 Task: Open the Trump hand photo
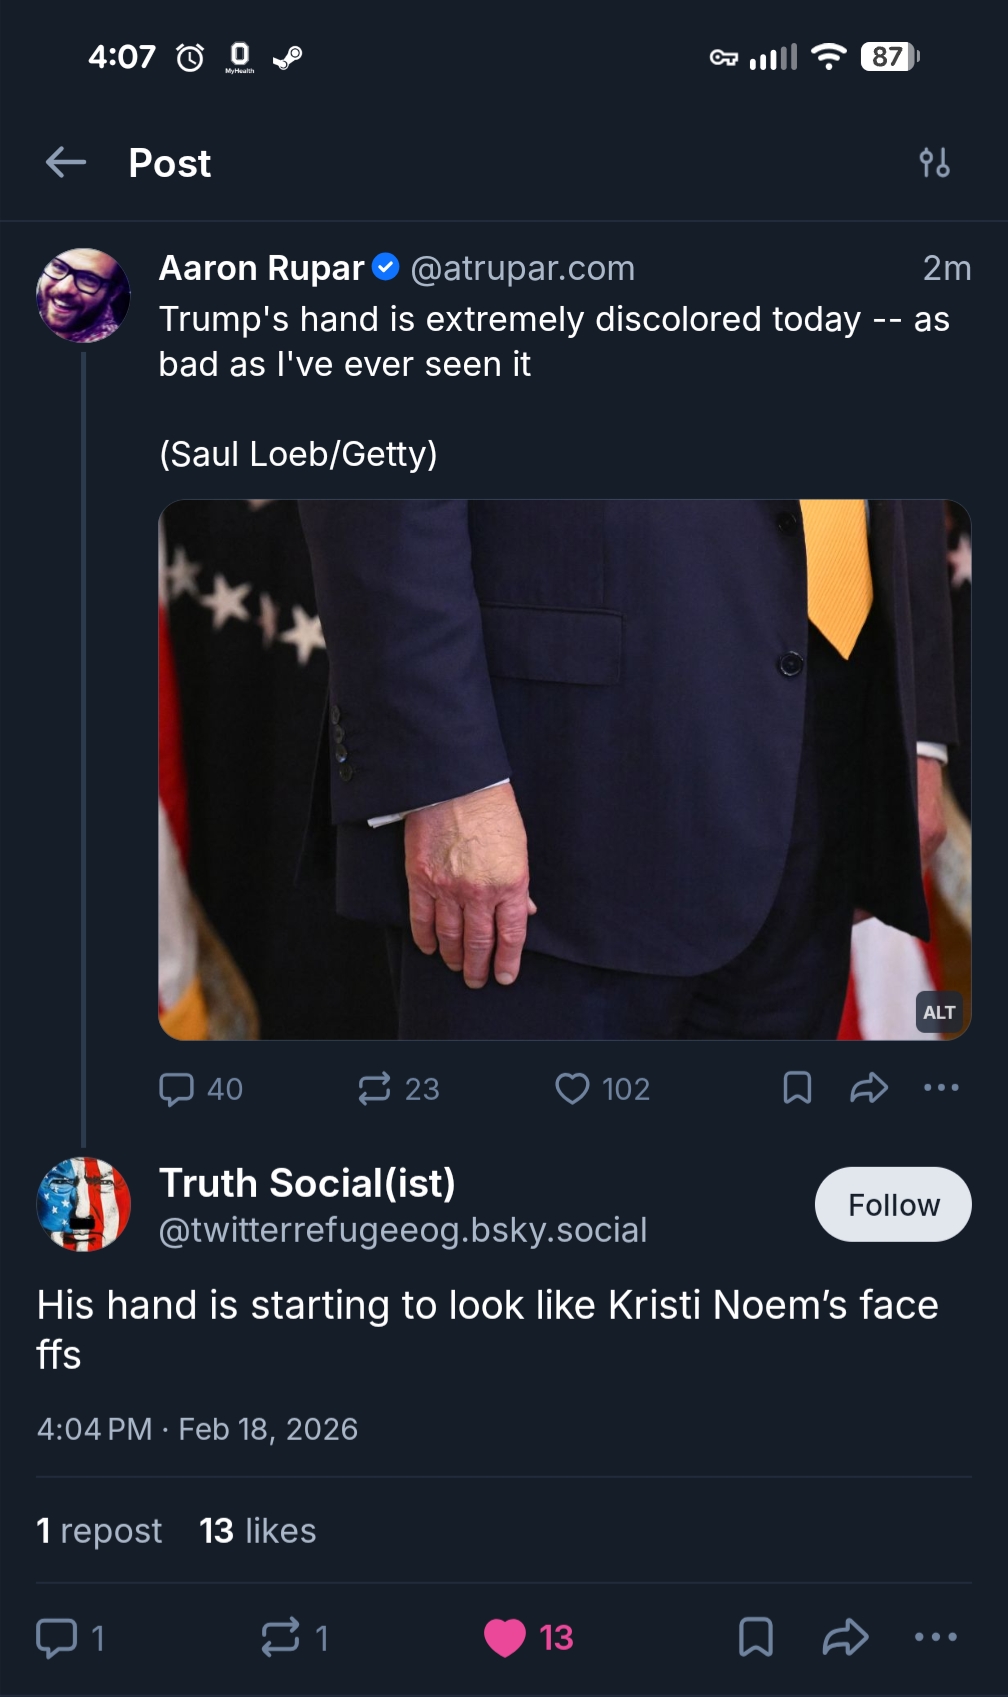click(x=564, y=769)
